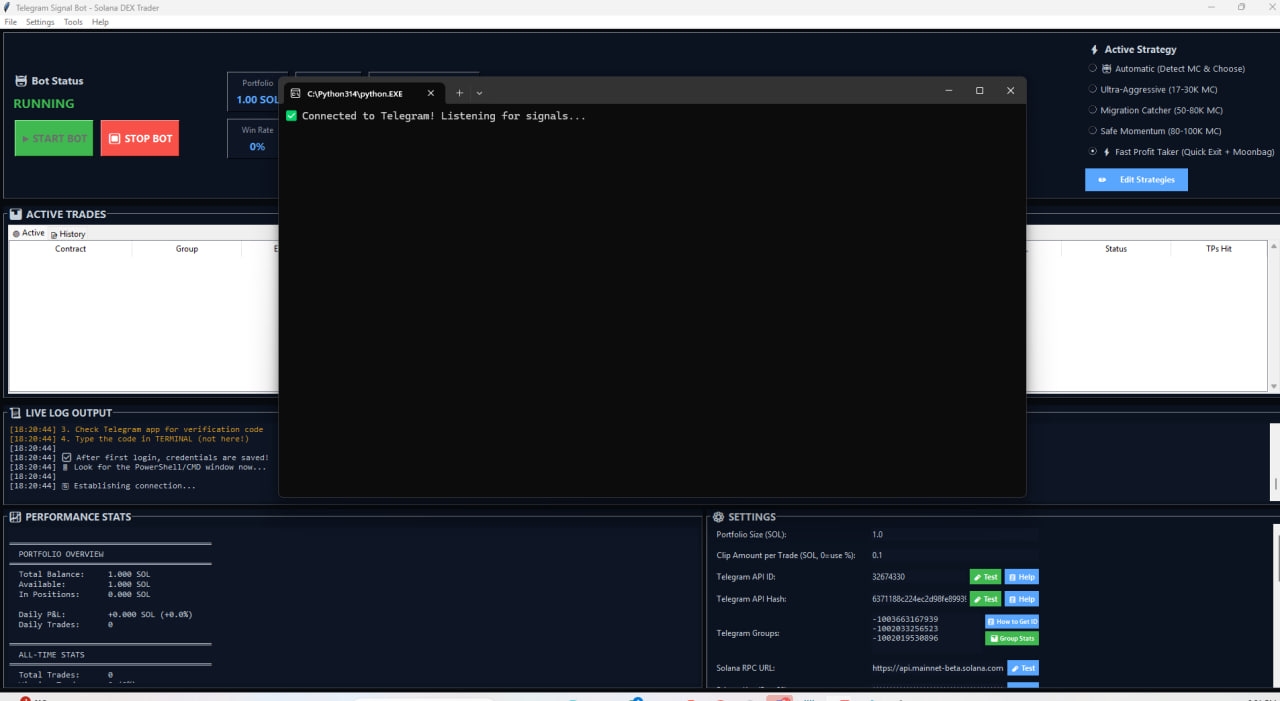
Task: Open a new terminal tab with plus icon
Action: tap(460, 93)
